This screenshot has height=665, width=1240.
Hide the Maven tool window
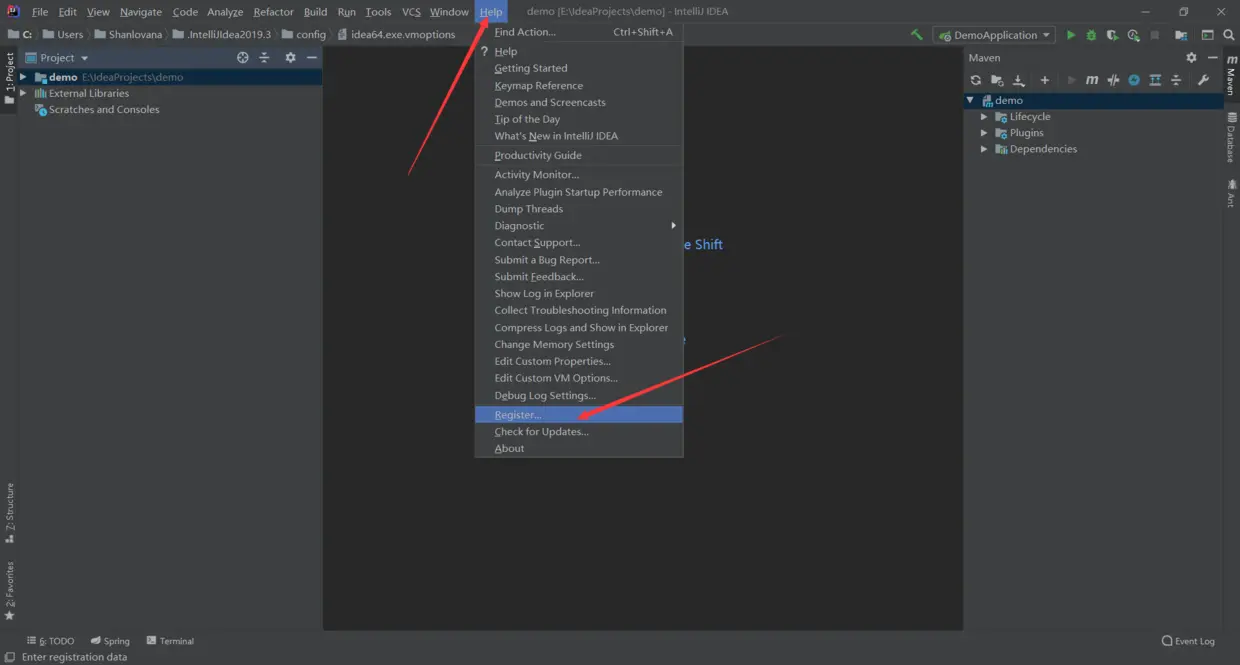click(x=1212, y=58)
